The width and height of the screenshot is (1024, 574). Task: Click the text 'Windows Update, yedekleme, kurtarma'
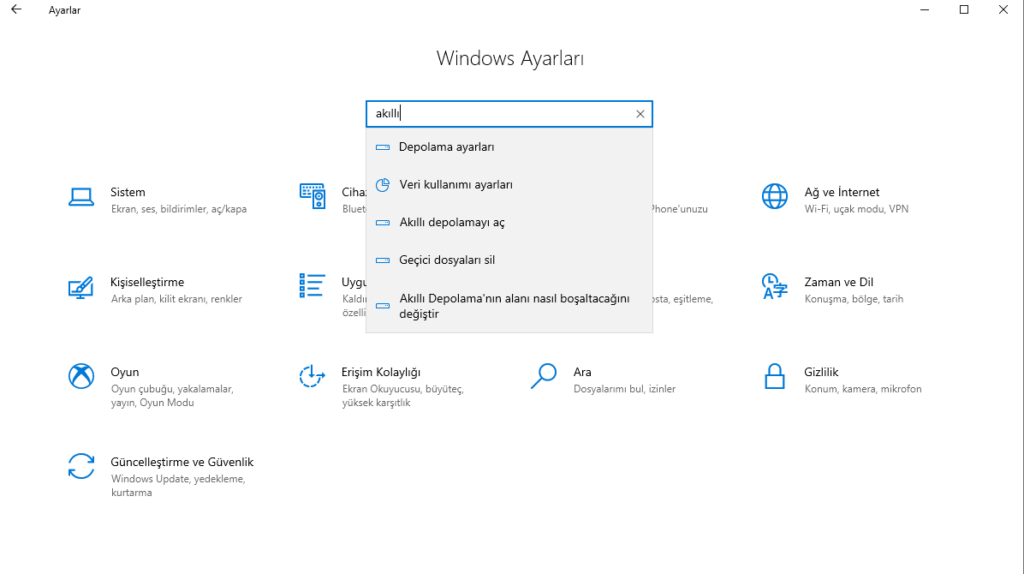tap(178, 486)
